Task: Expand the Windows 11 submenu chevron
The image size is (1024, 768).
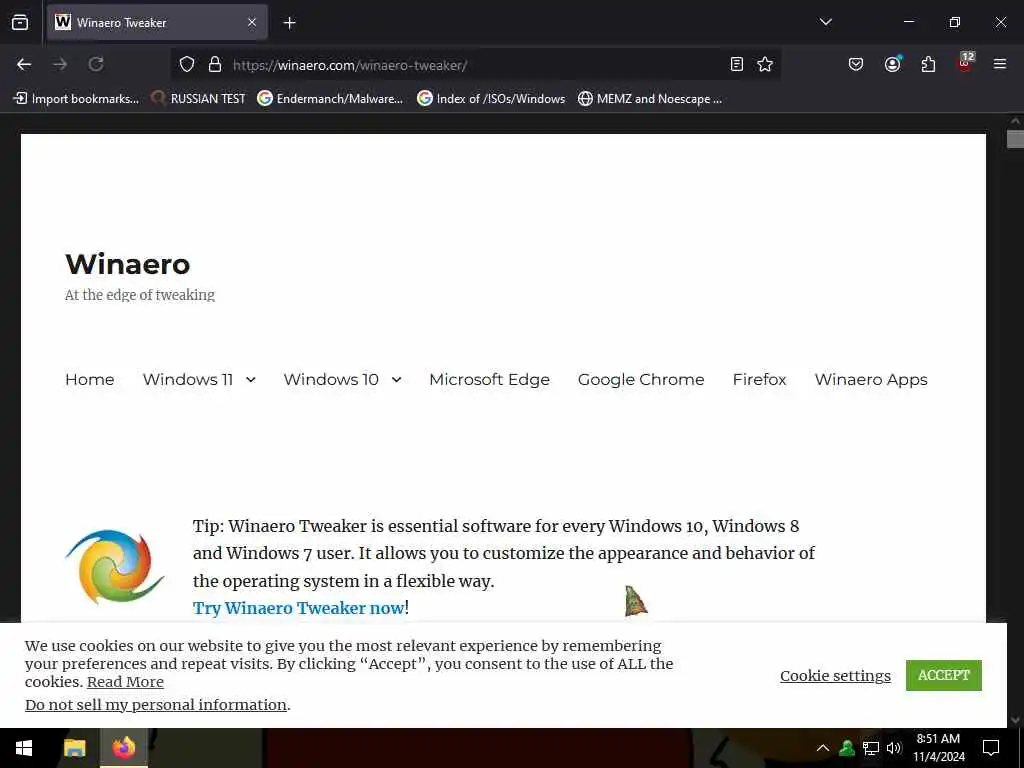Action: pos(251,379)
